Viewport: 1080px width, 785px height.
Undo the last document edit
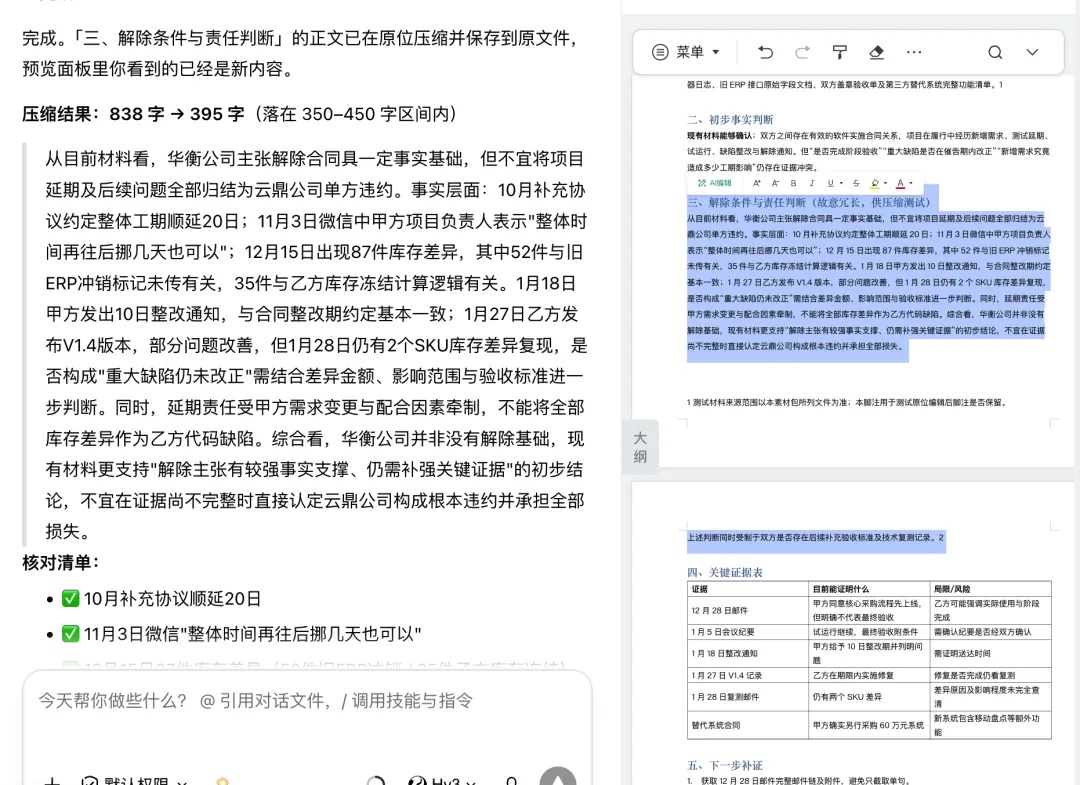(x=765, y=52)
